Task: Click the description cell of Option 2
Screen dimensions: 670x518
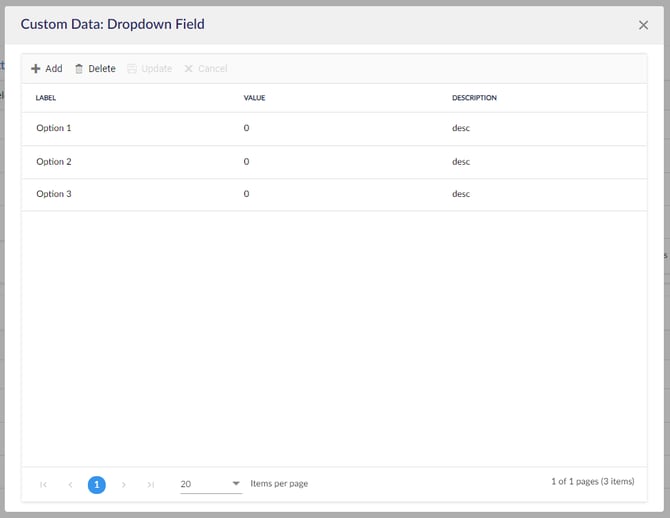Action: click(461, 162)
